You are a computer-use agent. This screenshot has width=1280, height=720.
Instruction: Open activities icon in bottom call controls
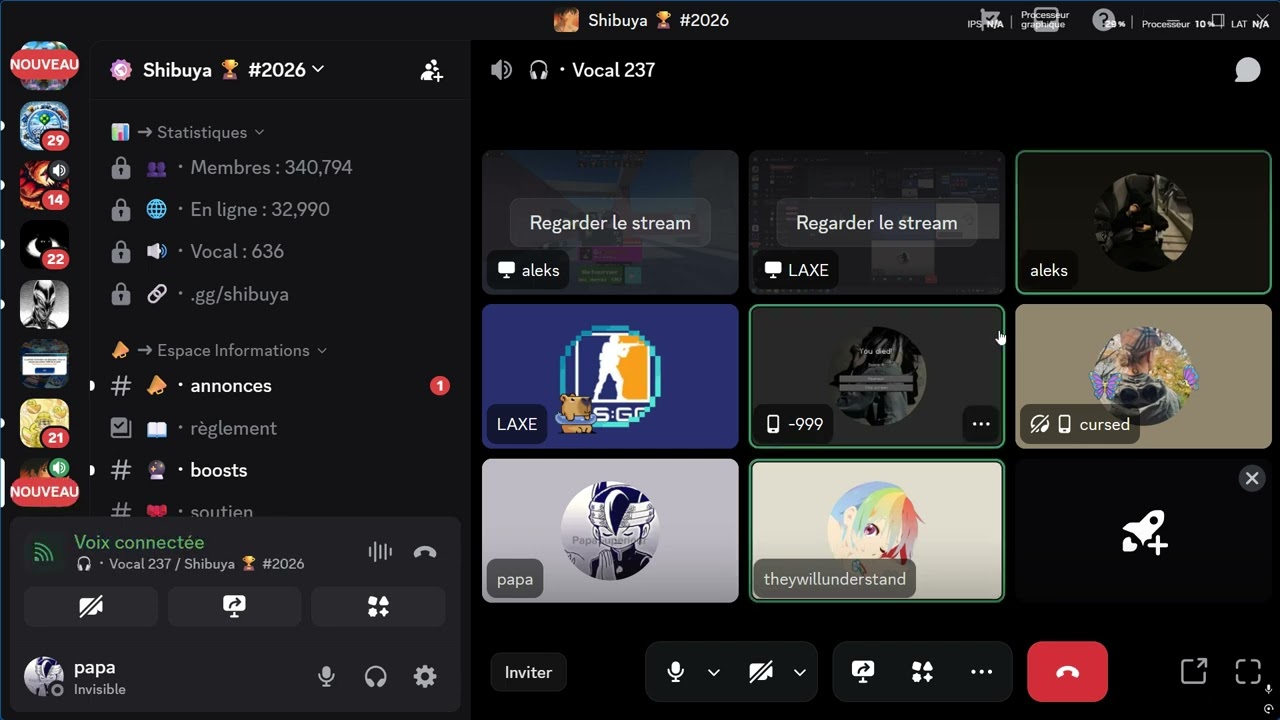click(x=922, y=672)
